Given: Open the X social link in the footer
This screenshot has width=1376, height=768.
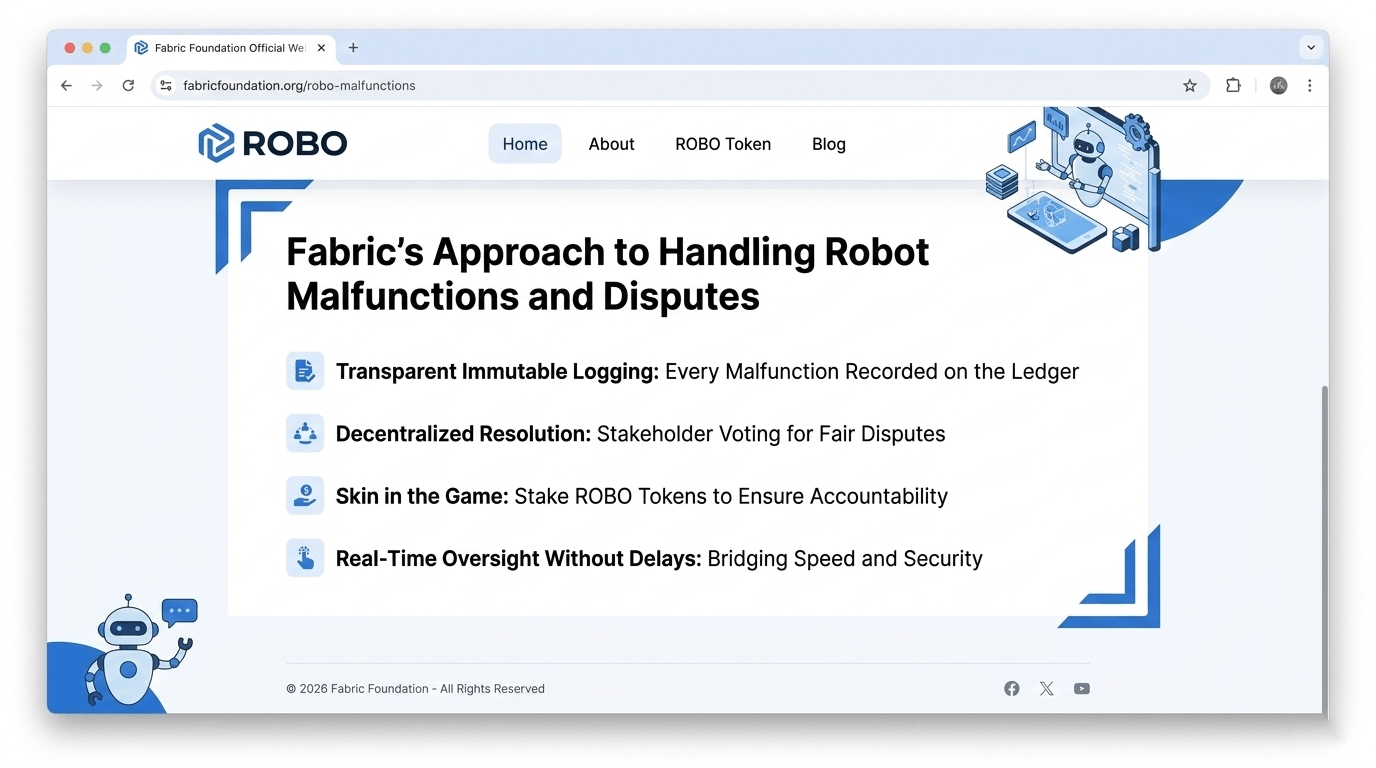Looking at the screenshot, I should click(x=1047, y=689).
